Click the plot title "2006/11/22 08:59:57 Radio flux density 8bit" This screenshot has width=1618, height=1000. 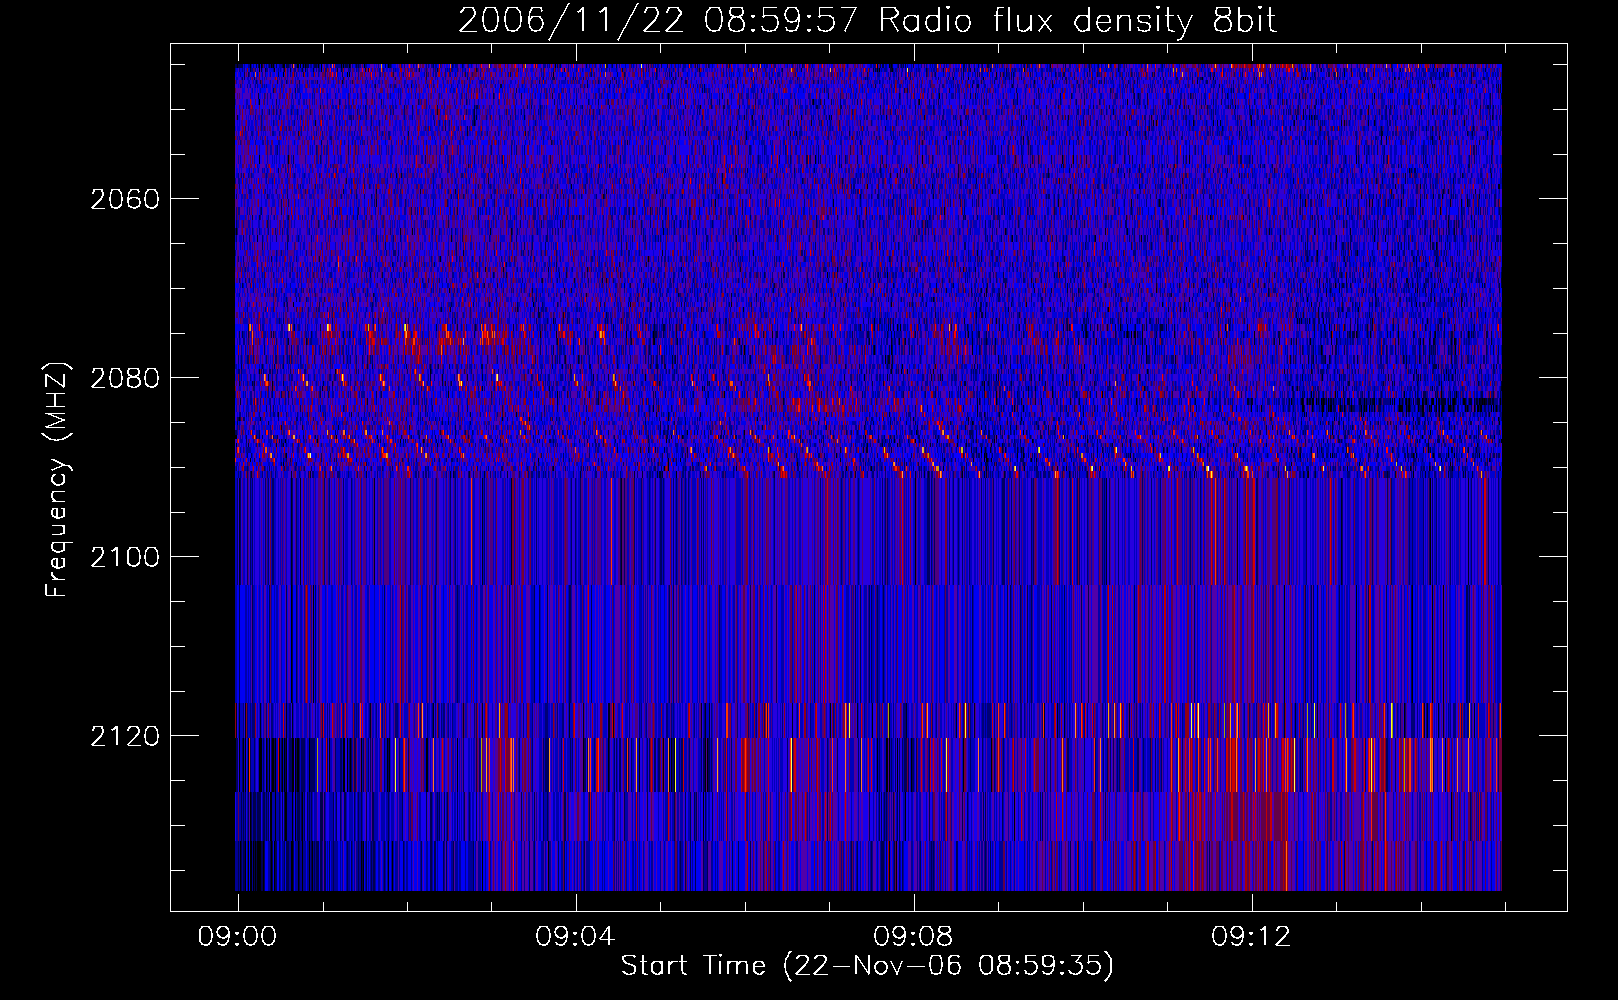tap(867, 21)
